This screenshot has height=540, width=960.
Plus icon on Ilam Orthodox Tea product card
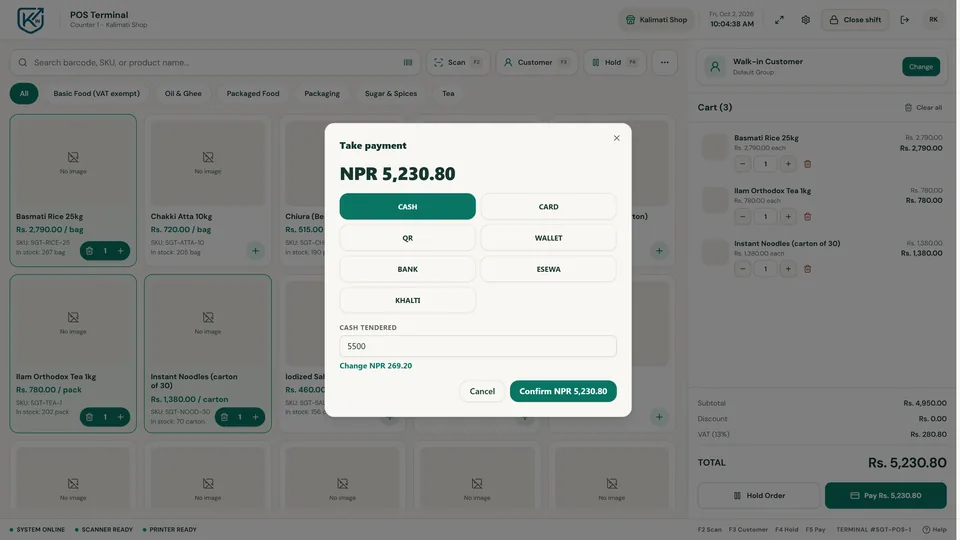pyautogui.click(x=121, y=417)
